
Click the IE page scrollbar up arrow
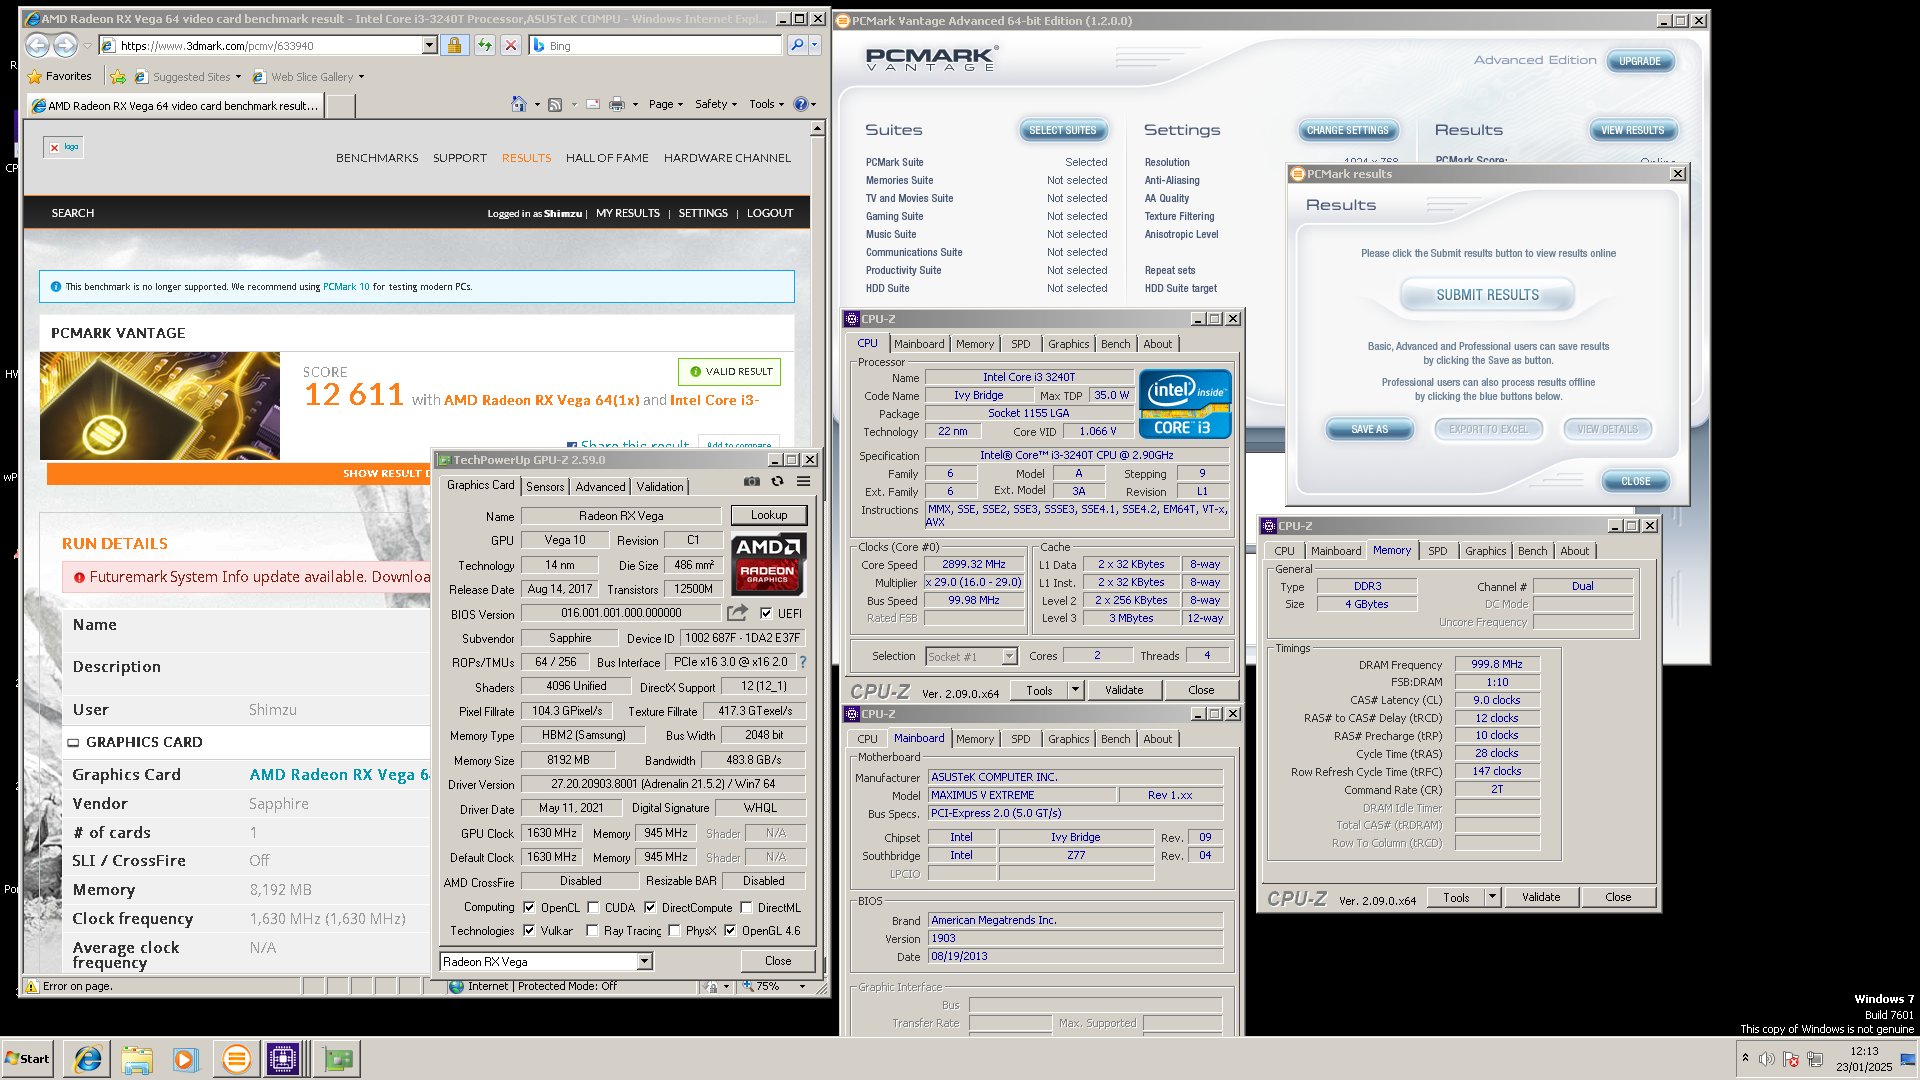817,128
